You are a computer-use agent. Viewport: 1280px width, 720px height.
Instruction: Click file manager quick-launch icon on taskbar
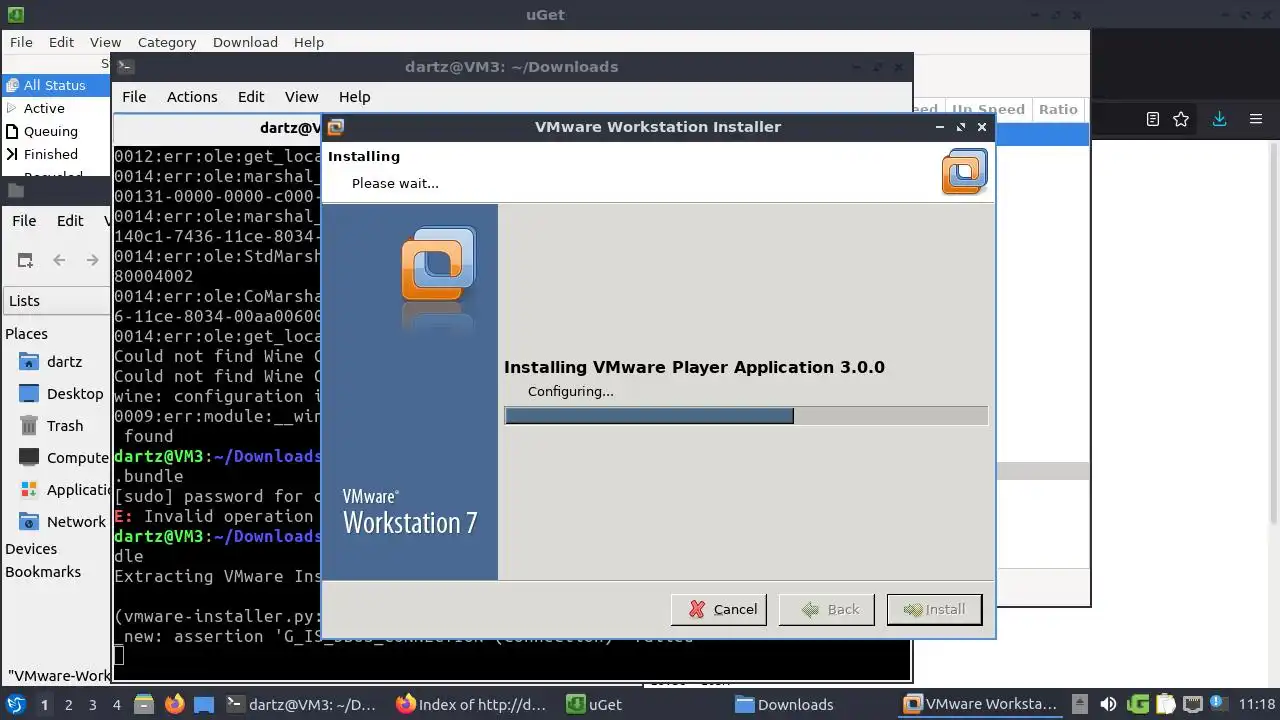click(x=144, y=704)
